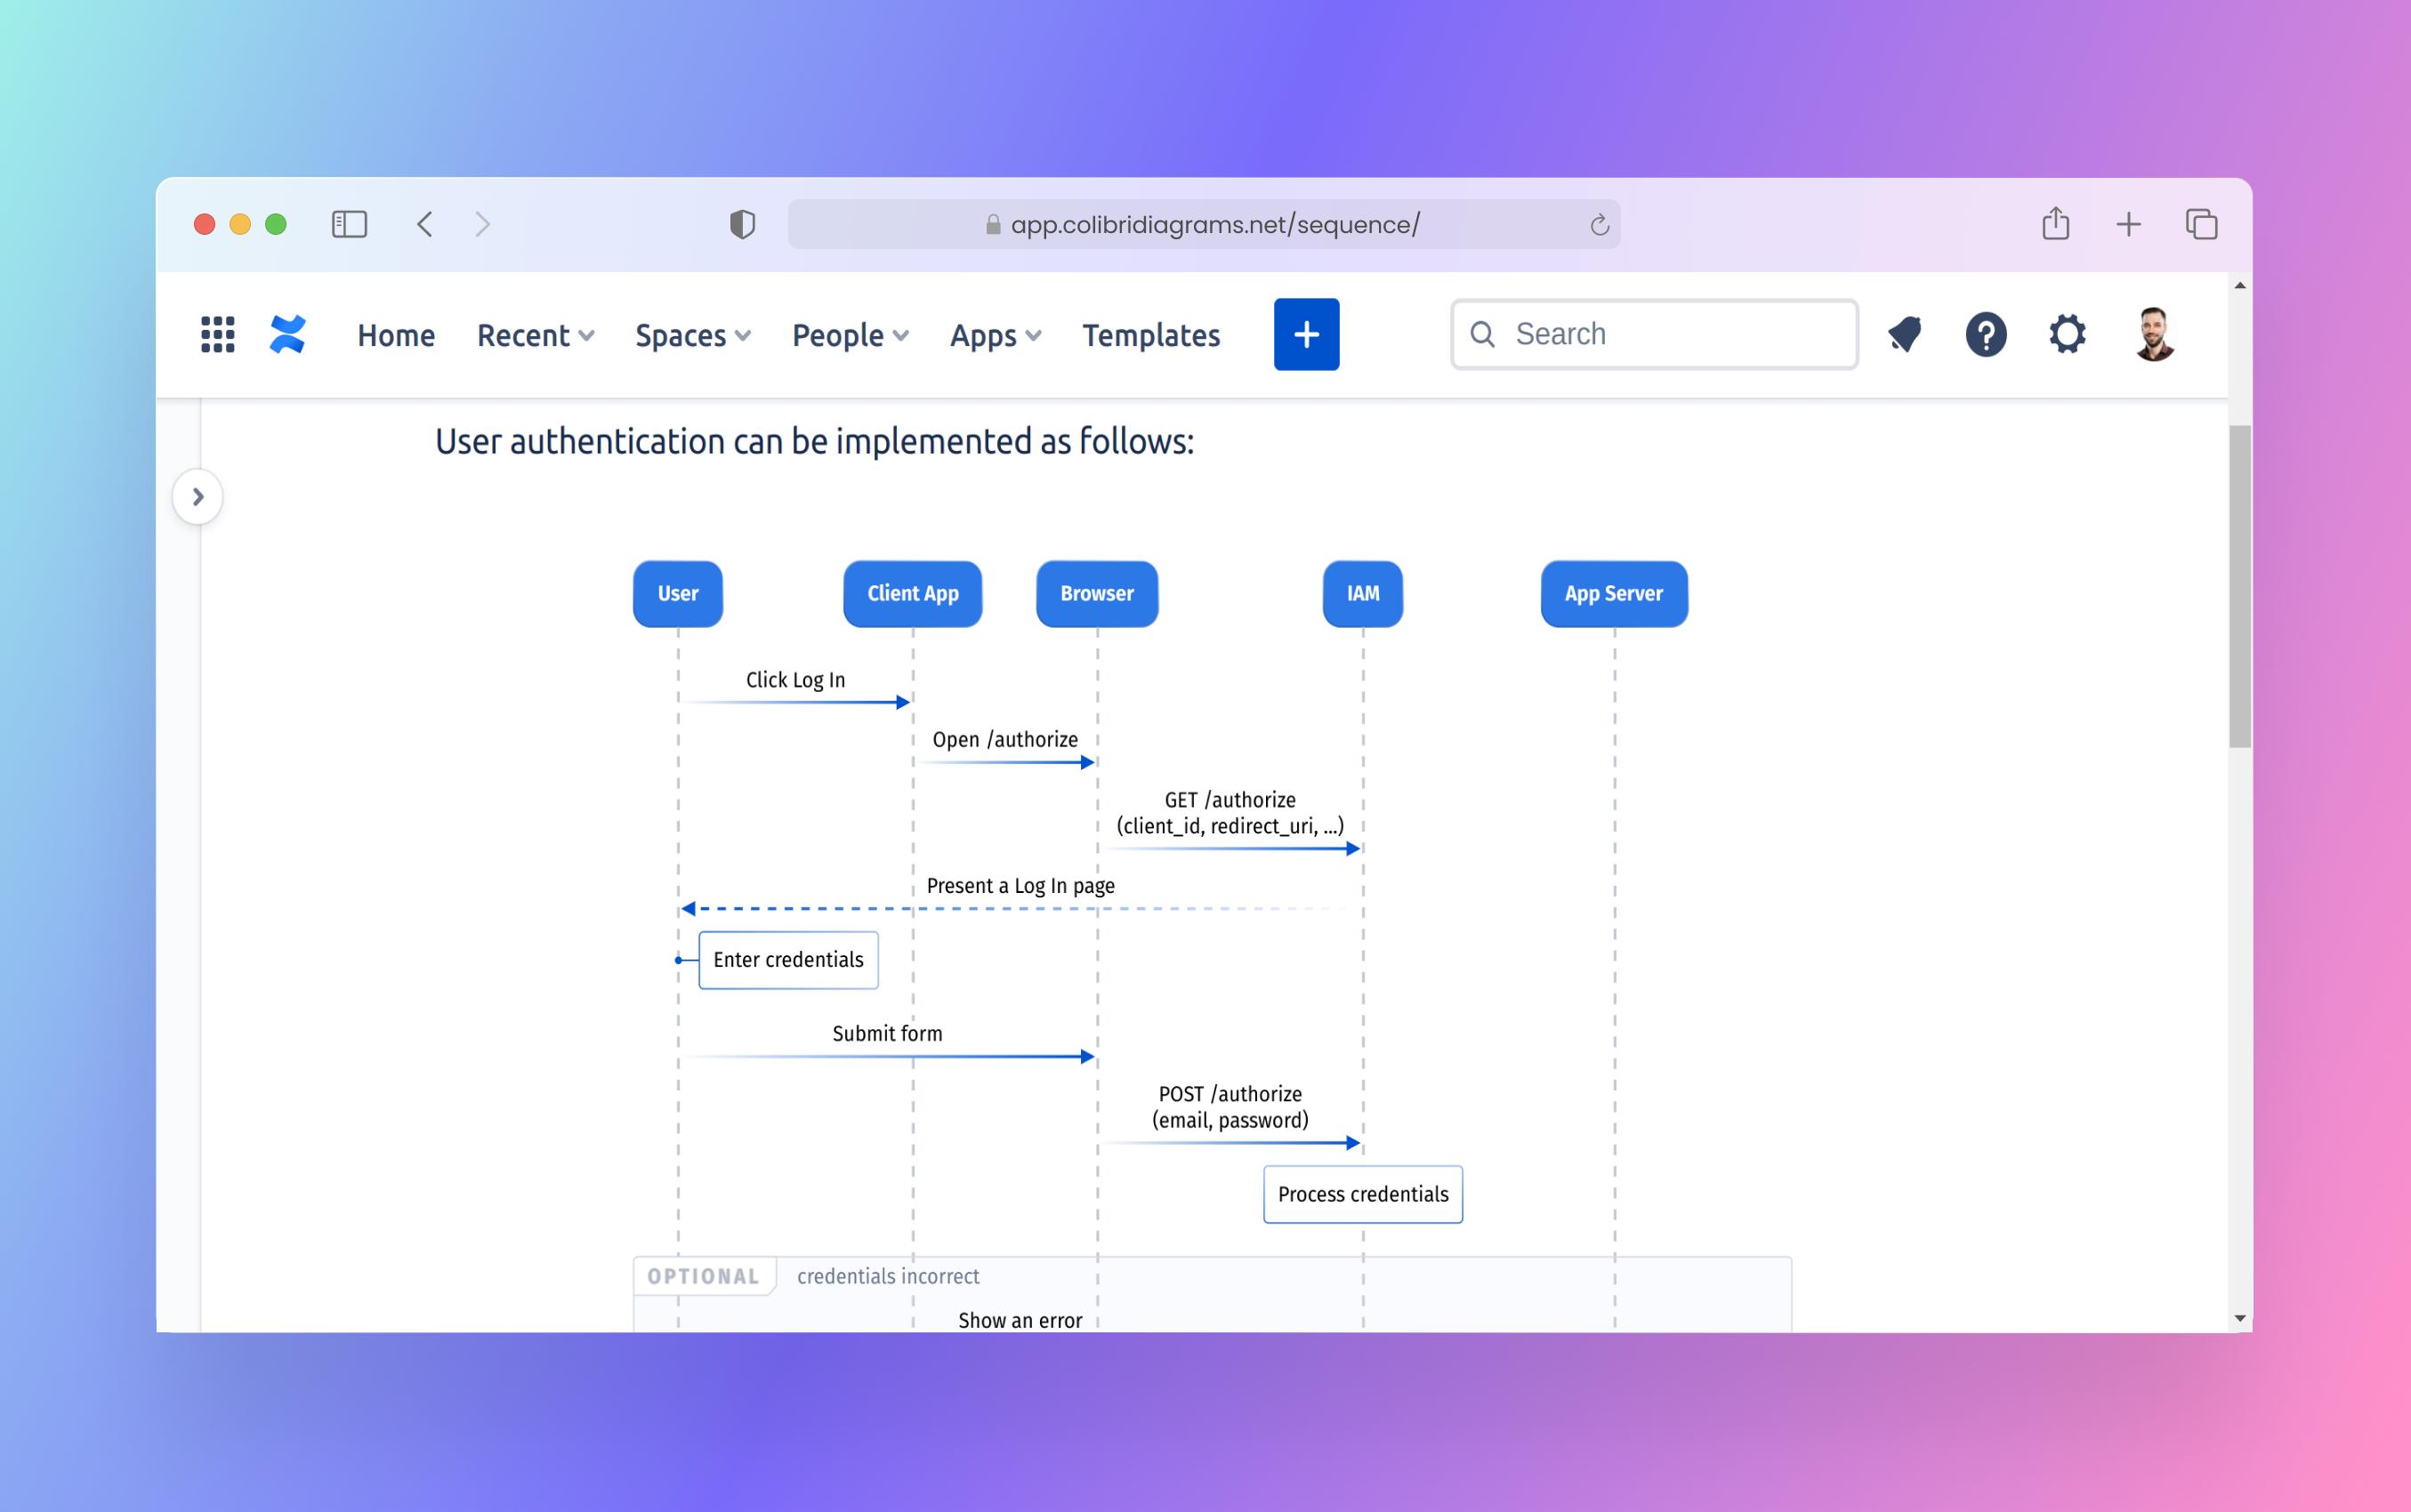Click the scrollbar down arrow
The image size is (2411, 1512).
[2239, 1319]
